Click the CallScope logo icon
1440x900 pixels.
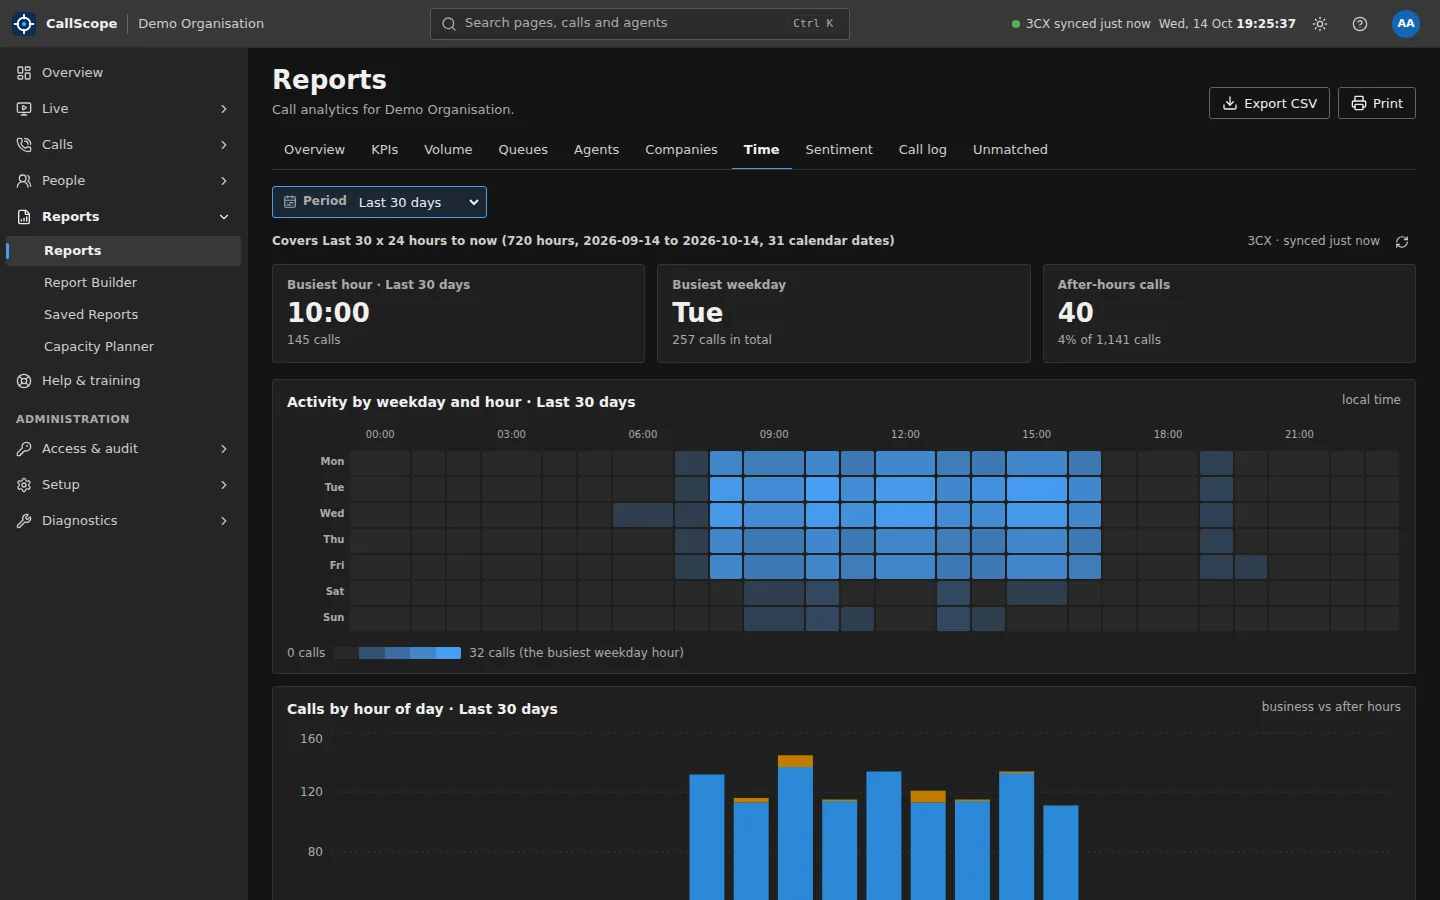point(24,23)
